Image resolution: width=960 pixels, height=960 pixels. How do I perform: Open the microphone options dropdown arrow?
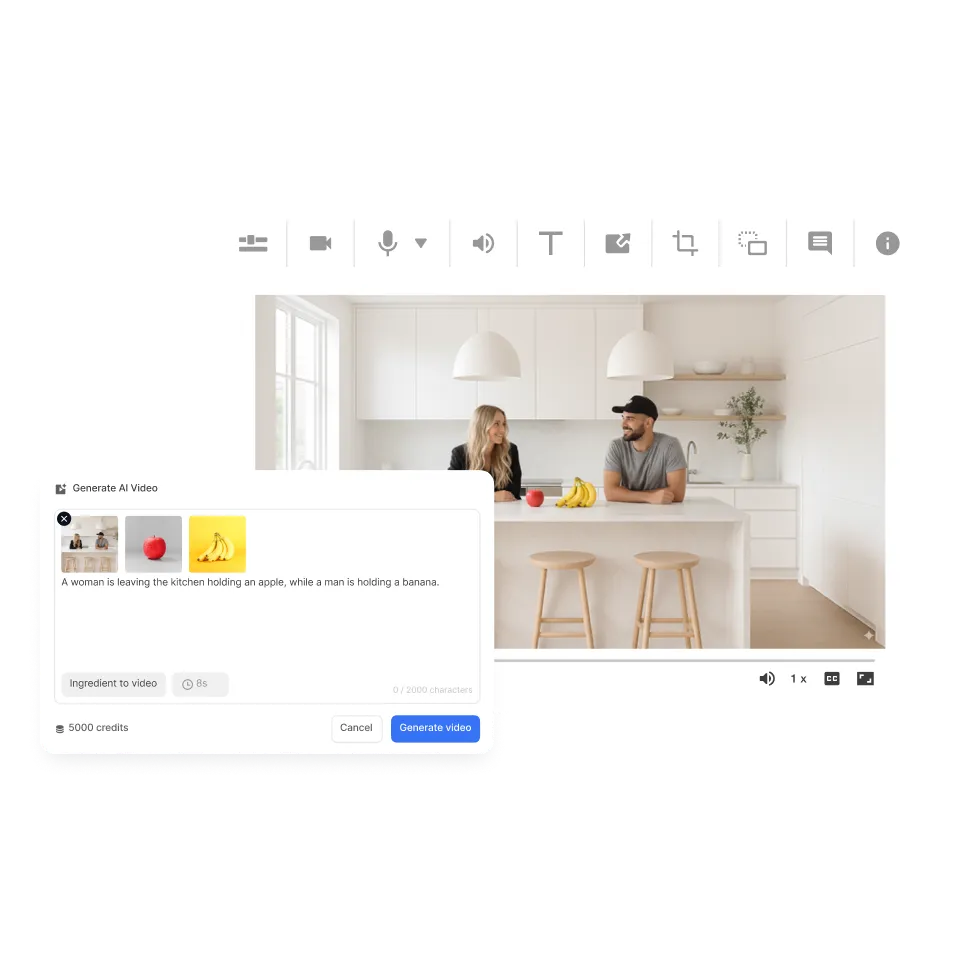coord(421,242)
